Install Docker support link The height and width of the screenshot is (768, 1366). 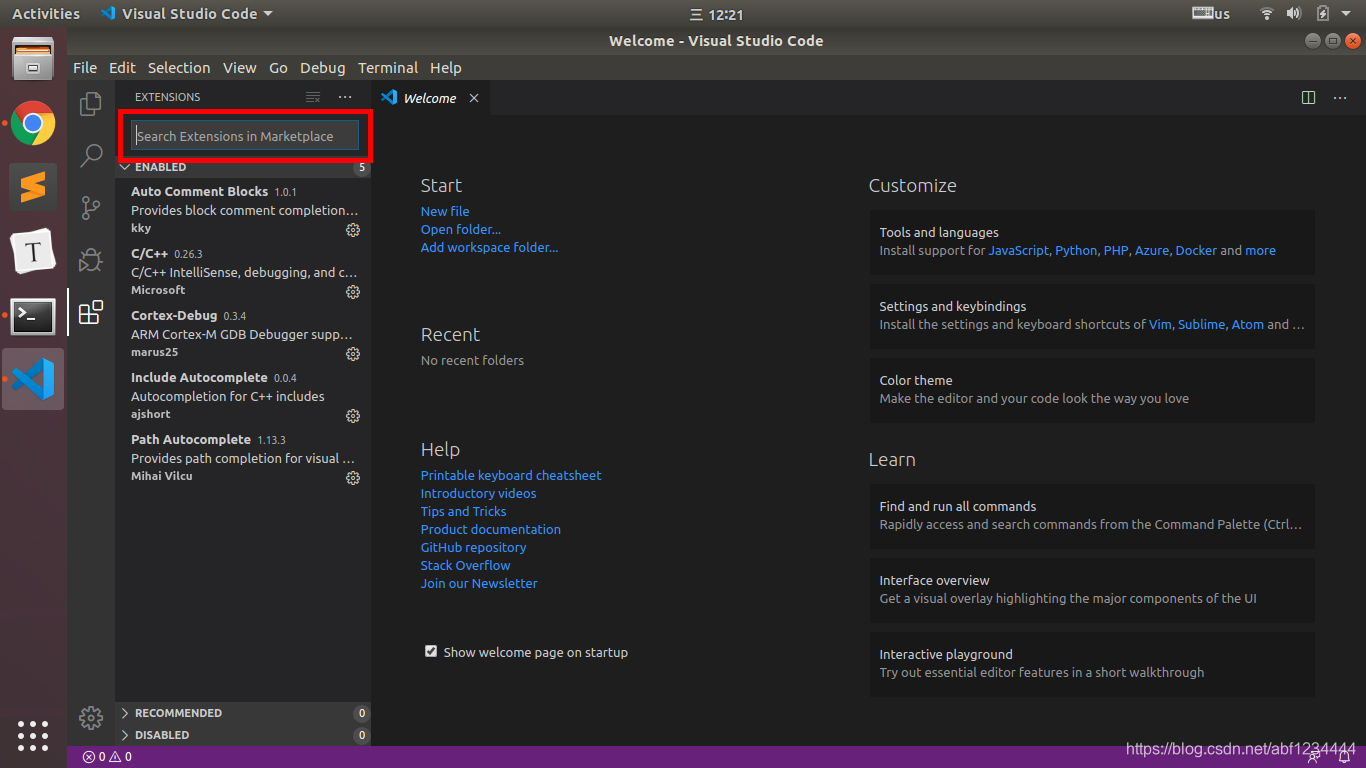tap(1196, 250)
